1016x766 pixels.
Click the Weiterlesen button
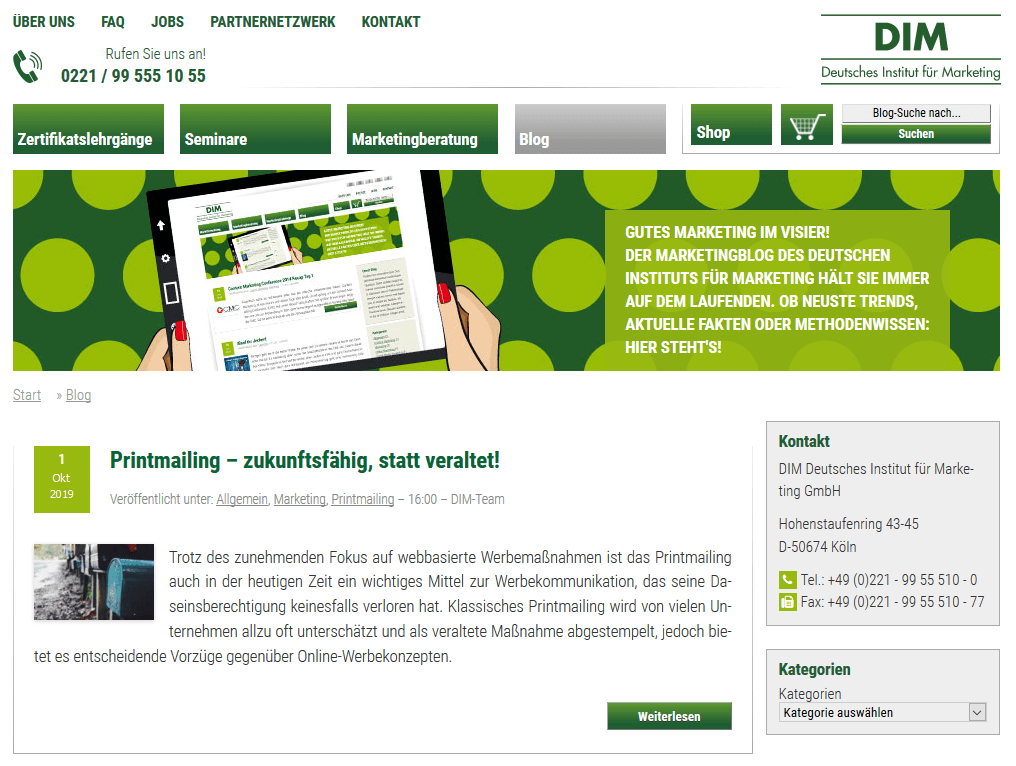click(x=669, y=716)
